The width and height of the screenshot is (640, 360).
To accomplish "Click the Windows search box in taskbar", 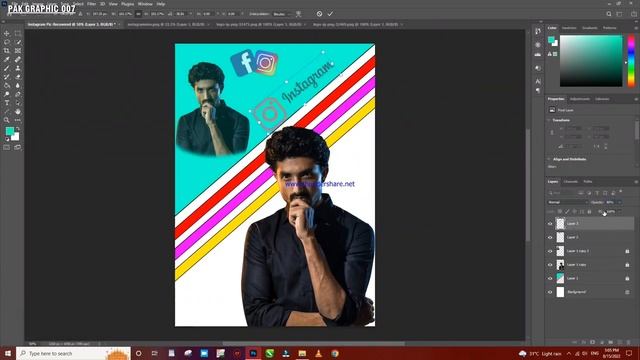I will click(x=73, y=353).
